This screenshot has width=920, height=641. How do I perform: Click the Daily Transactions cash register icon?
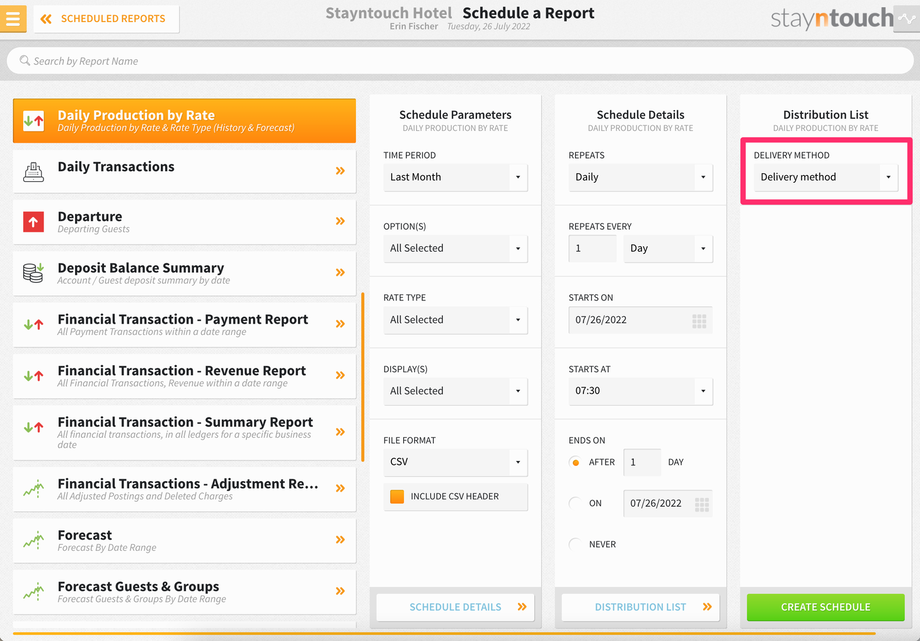(33, 171)
